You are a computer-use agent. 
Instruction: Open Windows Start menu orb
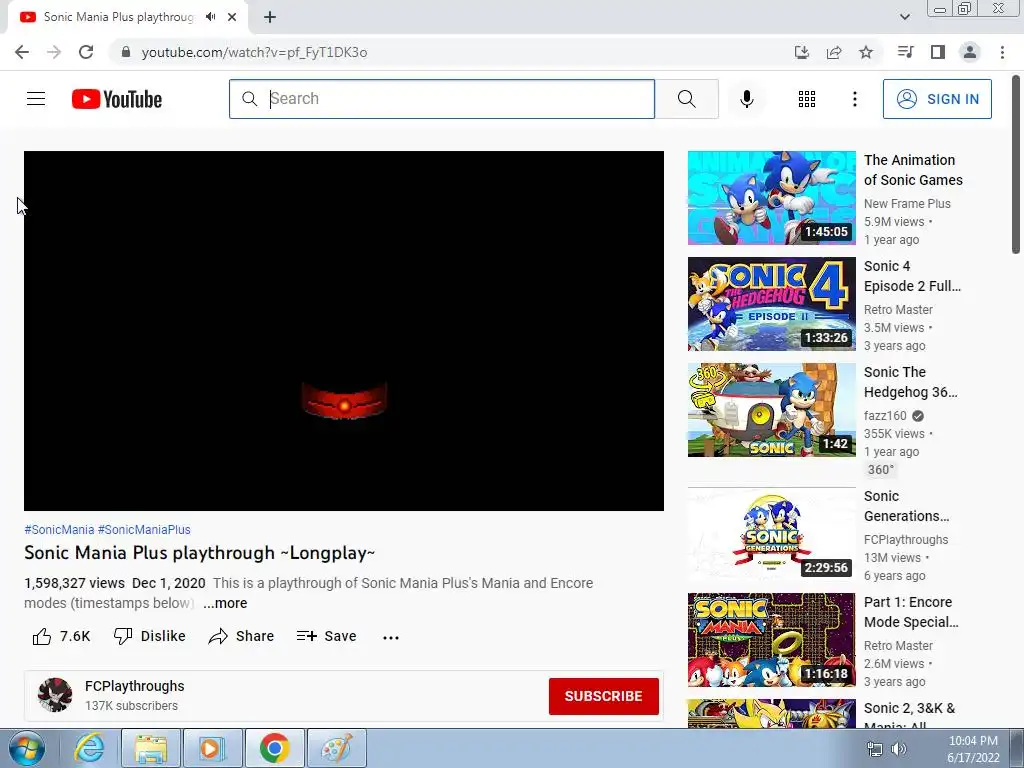coord(27,748)
